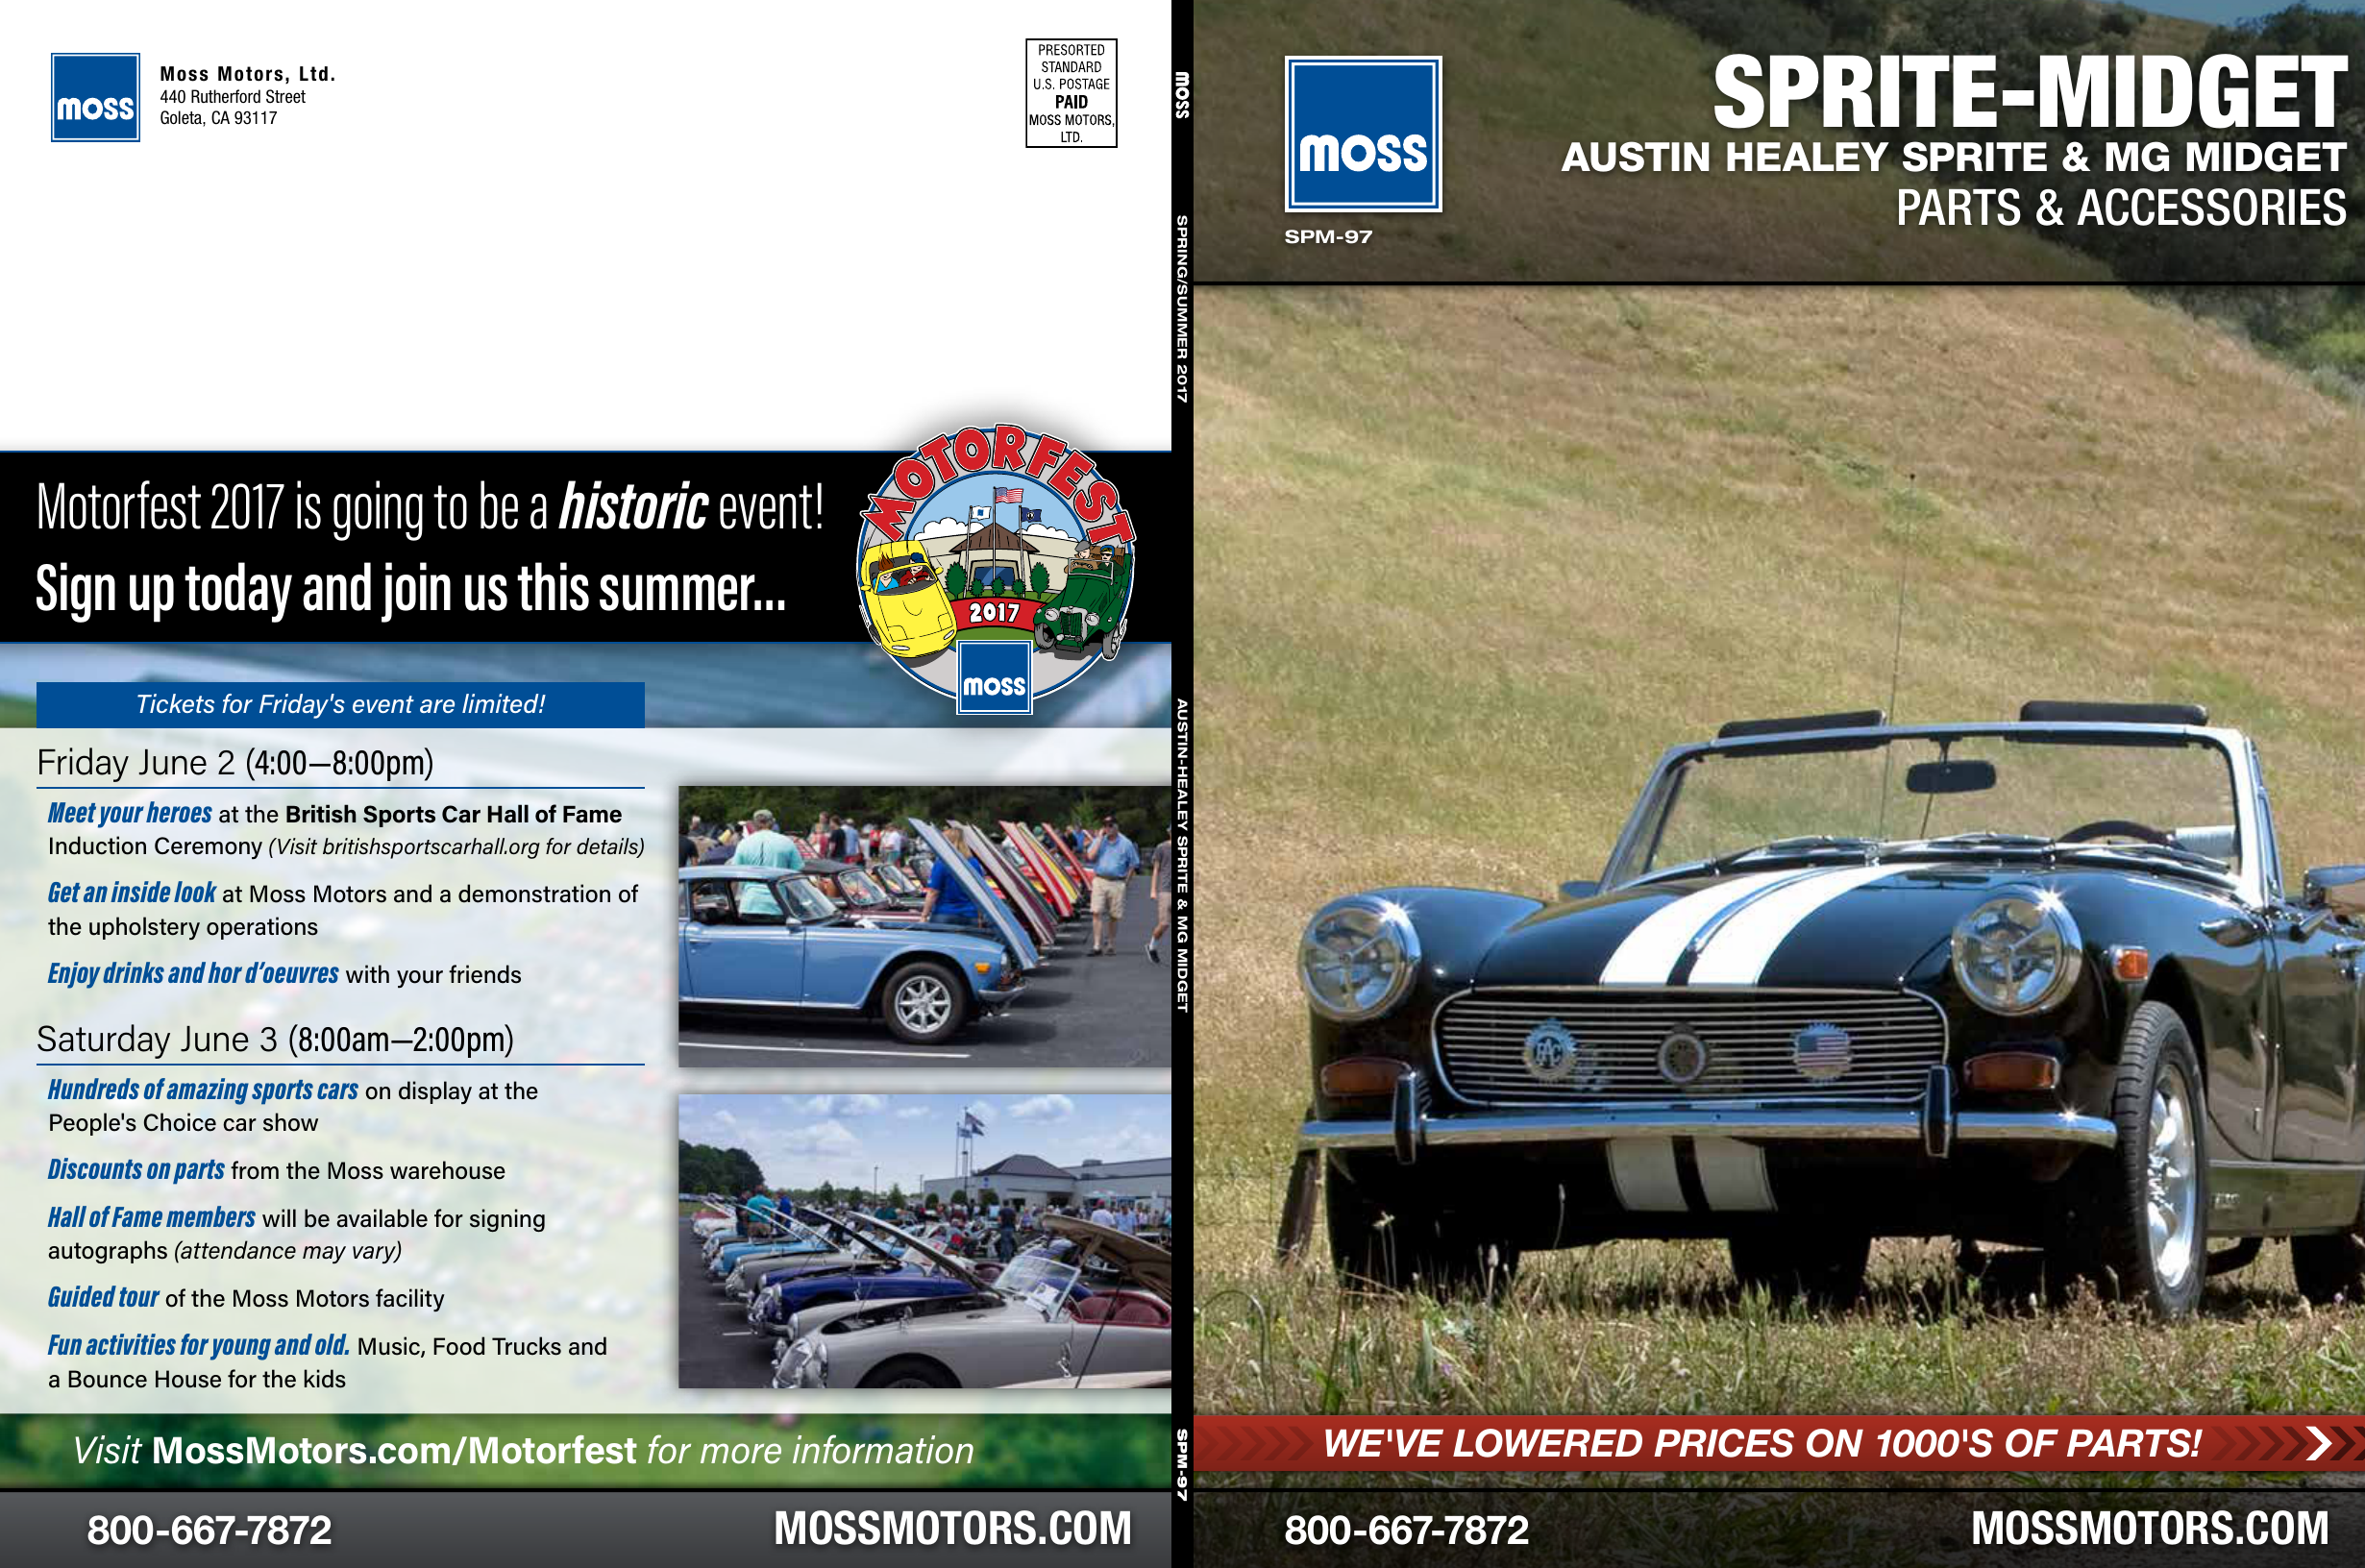Click 'Visit MossMotors.com/Motorfest for more information'
The height and width of the screenshot is (1568, 2365).
523,1450
